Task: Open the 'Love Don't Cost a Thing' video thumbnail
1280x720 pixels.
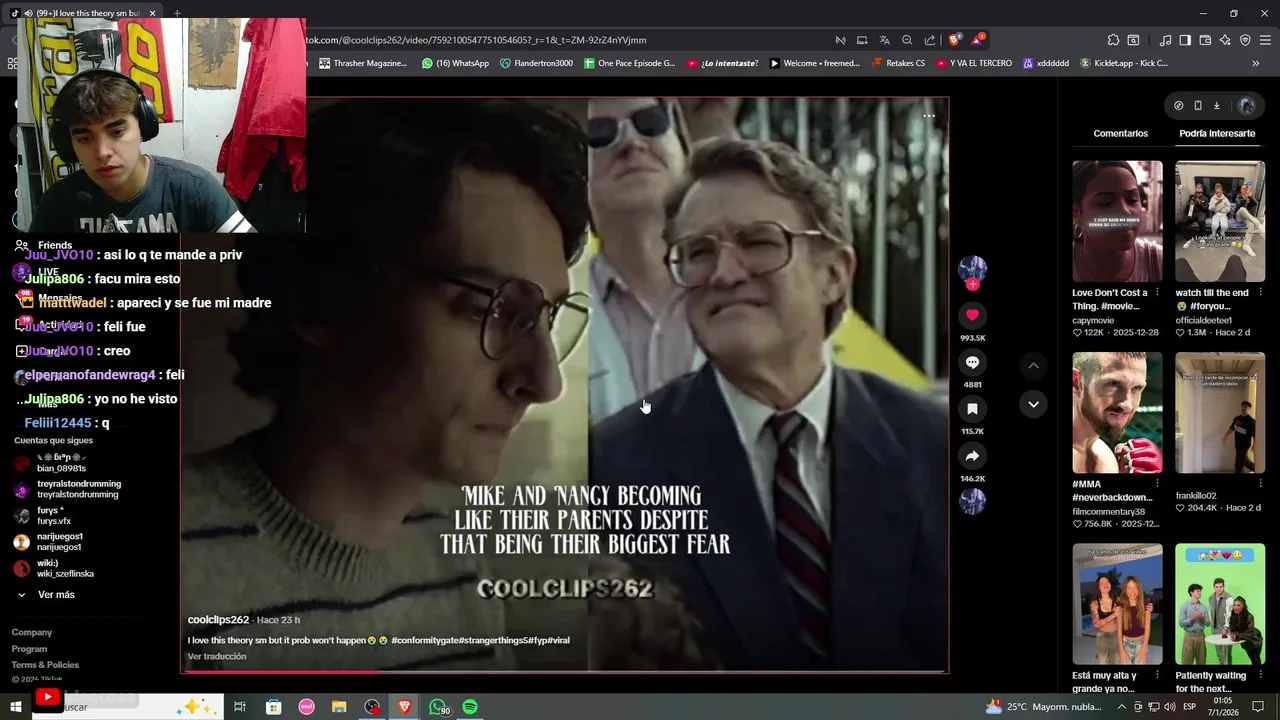Action: 1117,221
